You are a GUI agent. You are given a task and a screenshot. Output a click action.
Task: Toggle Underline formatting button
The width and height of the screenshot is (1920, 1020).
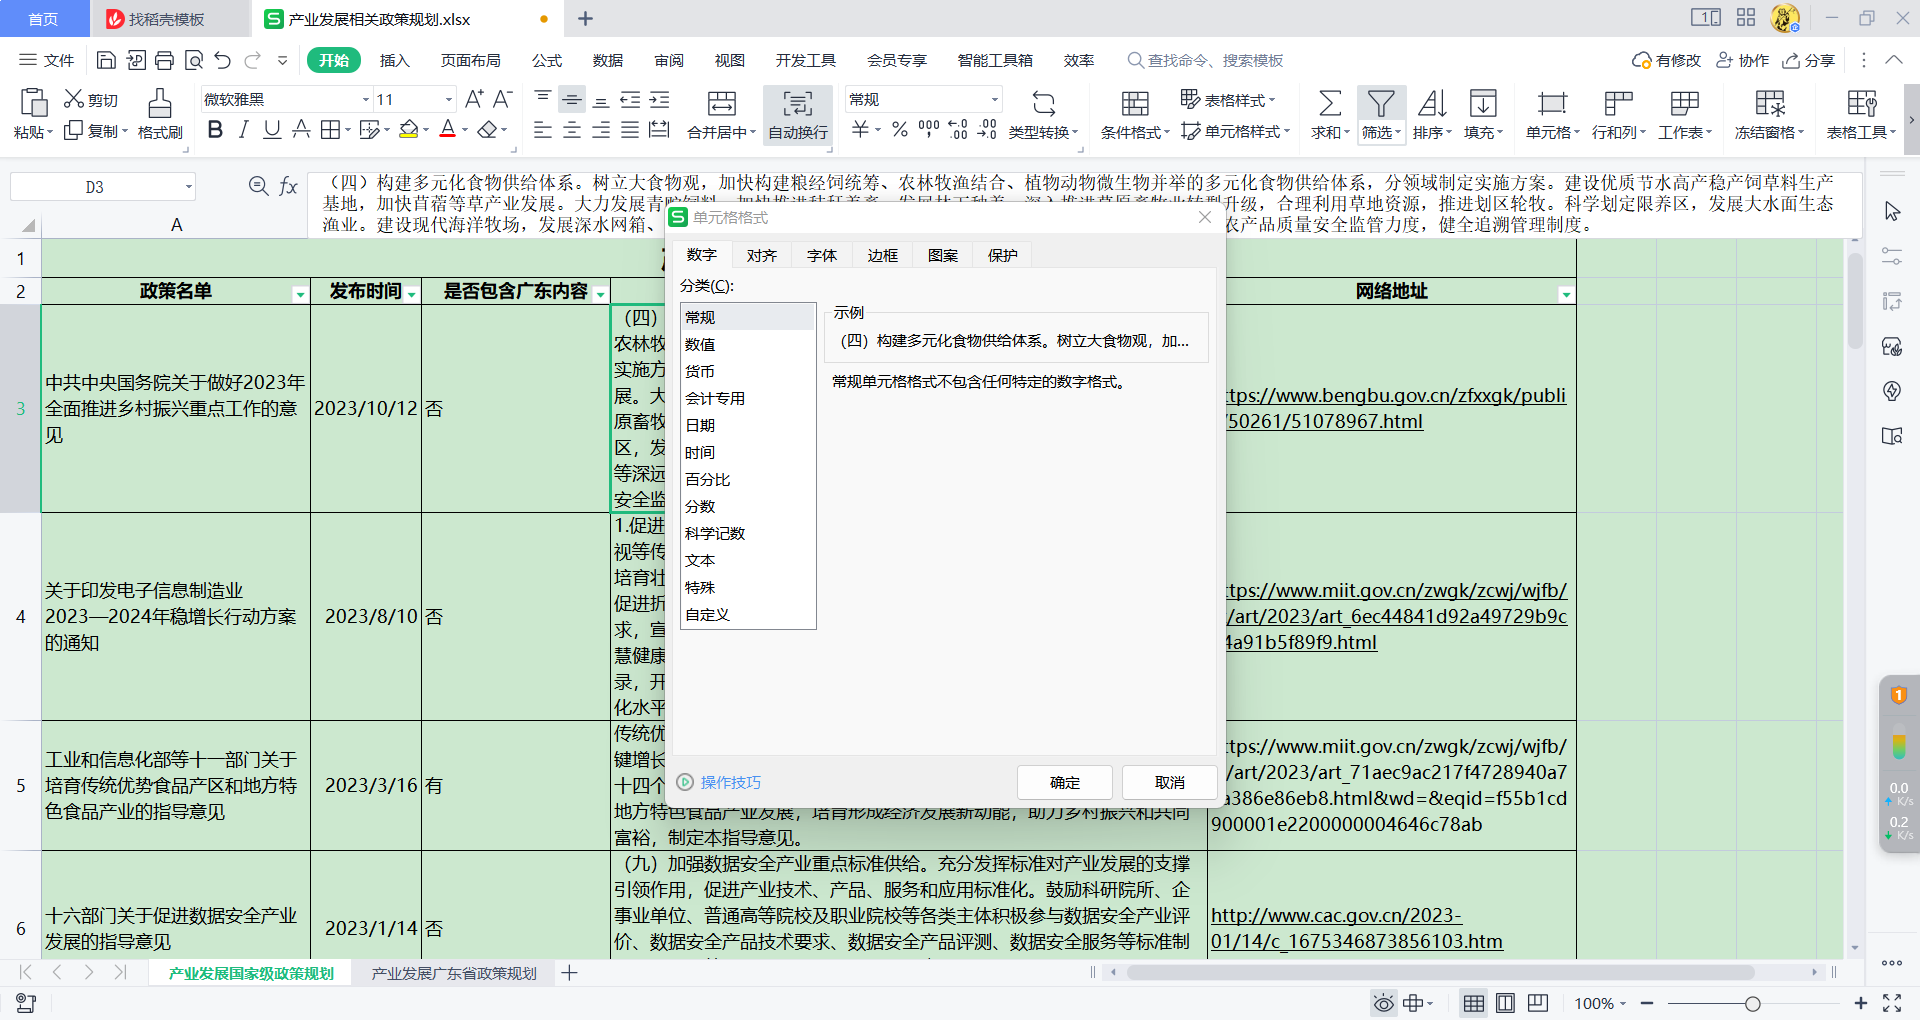coord(271,130)
